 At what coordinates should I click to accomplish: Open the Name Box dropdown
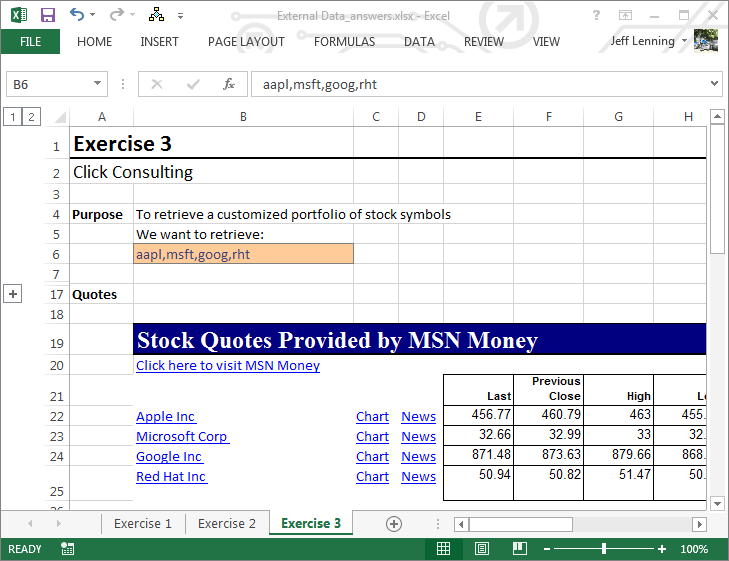pyautogui.click(x=98, y=84)
